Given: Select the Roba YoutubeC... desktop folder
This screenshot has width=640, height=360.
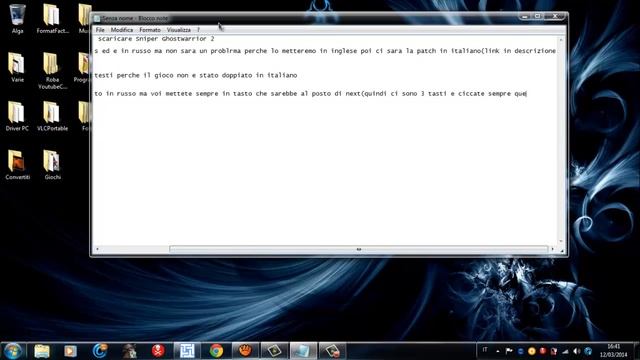Looking at the screenshot, I should pos(52,71).
